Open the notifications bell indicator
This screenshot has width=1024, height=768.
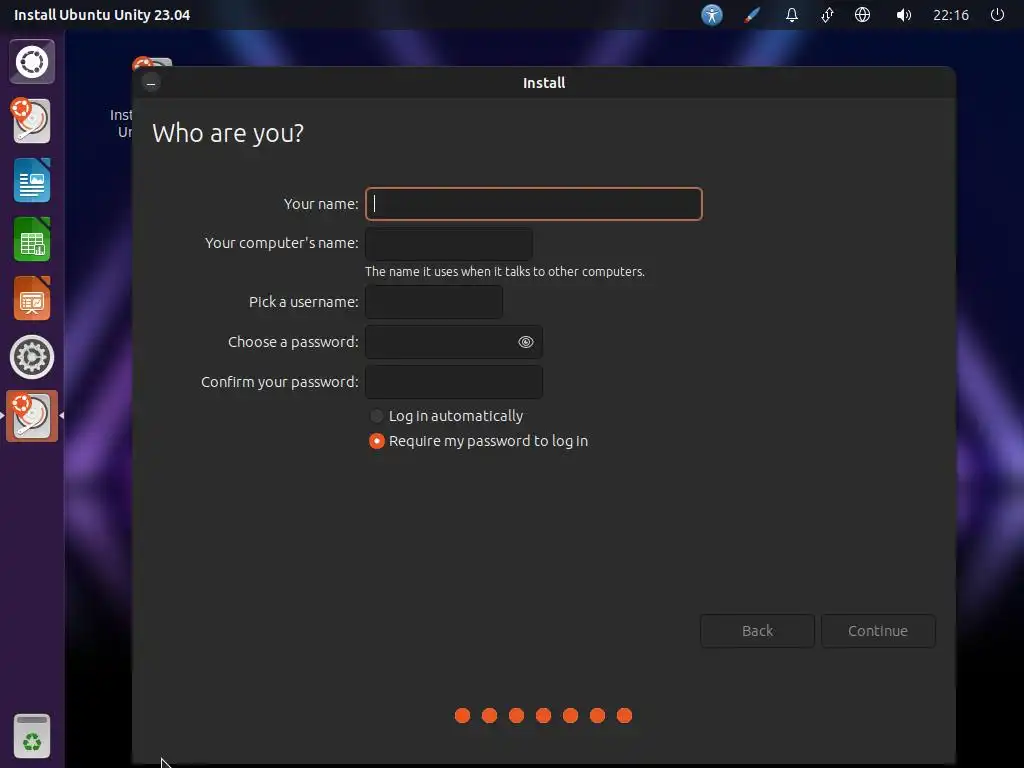[x=792, y=14]
